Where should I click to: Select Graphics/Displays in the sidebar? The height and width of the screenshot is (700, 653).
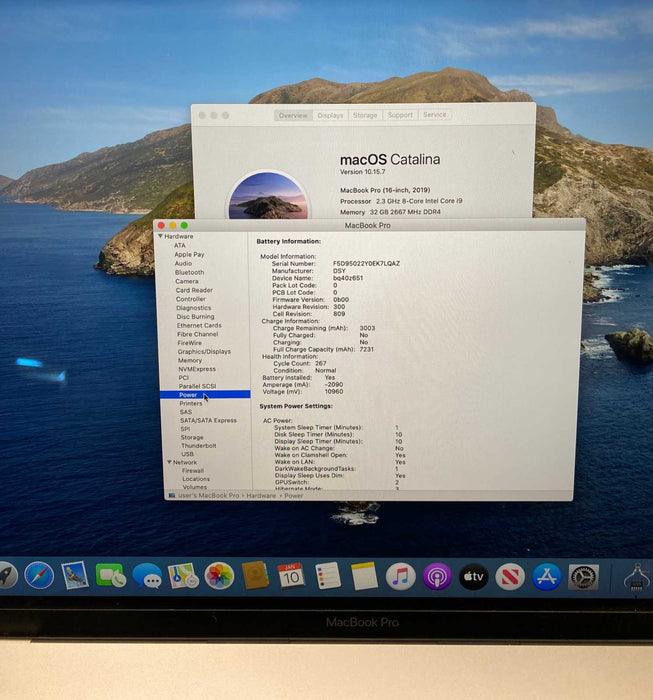(x=204, y=352)
